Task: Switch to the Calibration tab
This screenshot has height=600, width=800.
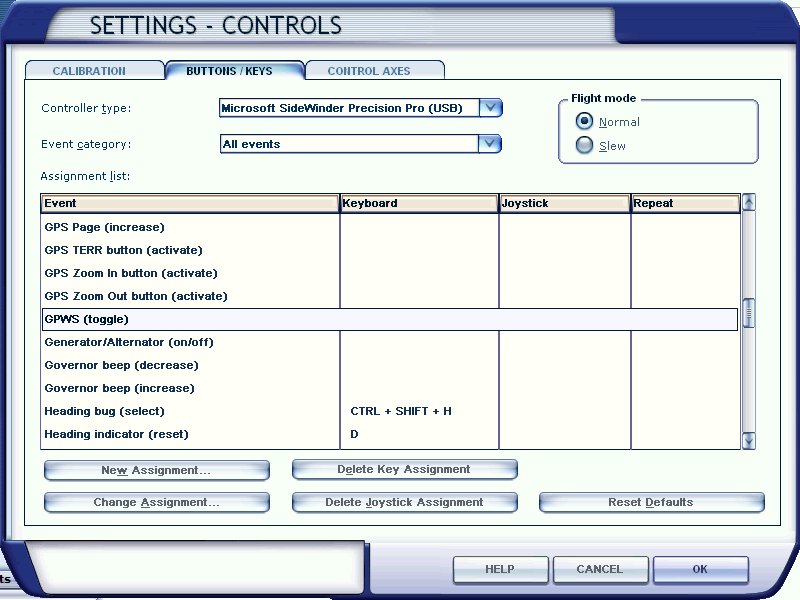Action: pos(90,71)
